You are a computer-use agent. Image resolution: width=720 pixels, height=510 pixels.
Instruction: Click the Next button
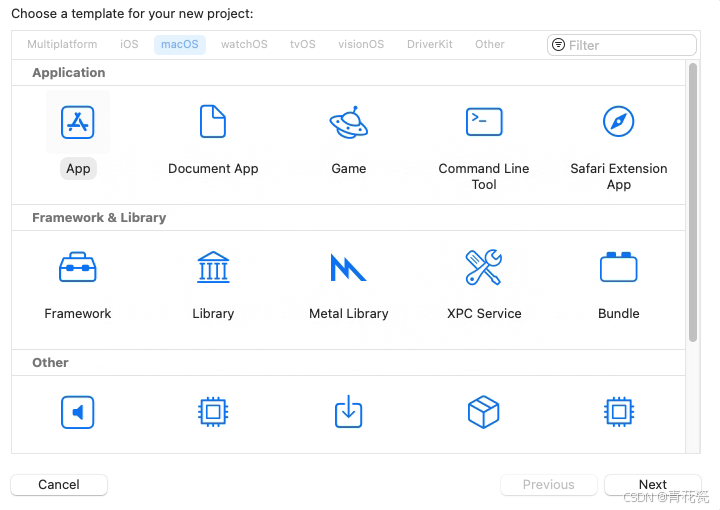[x=652, y=485]
